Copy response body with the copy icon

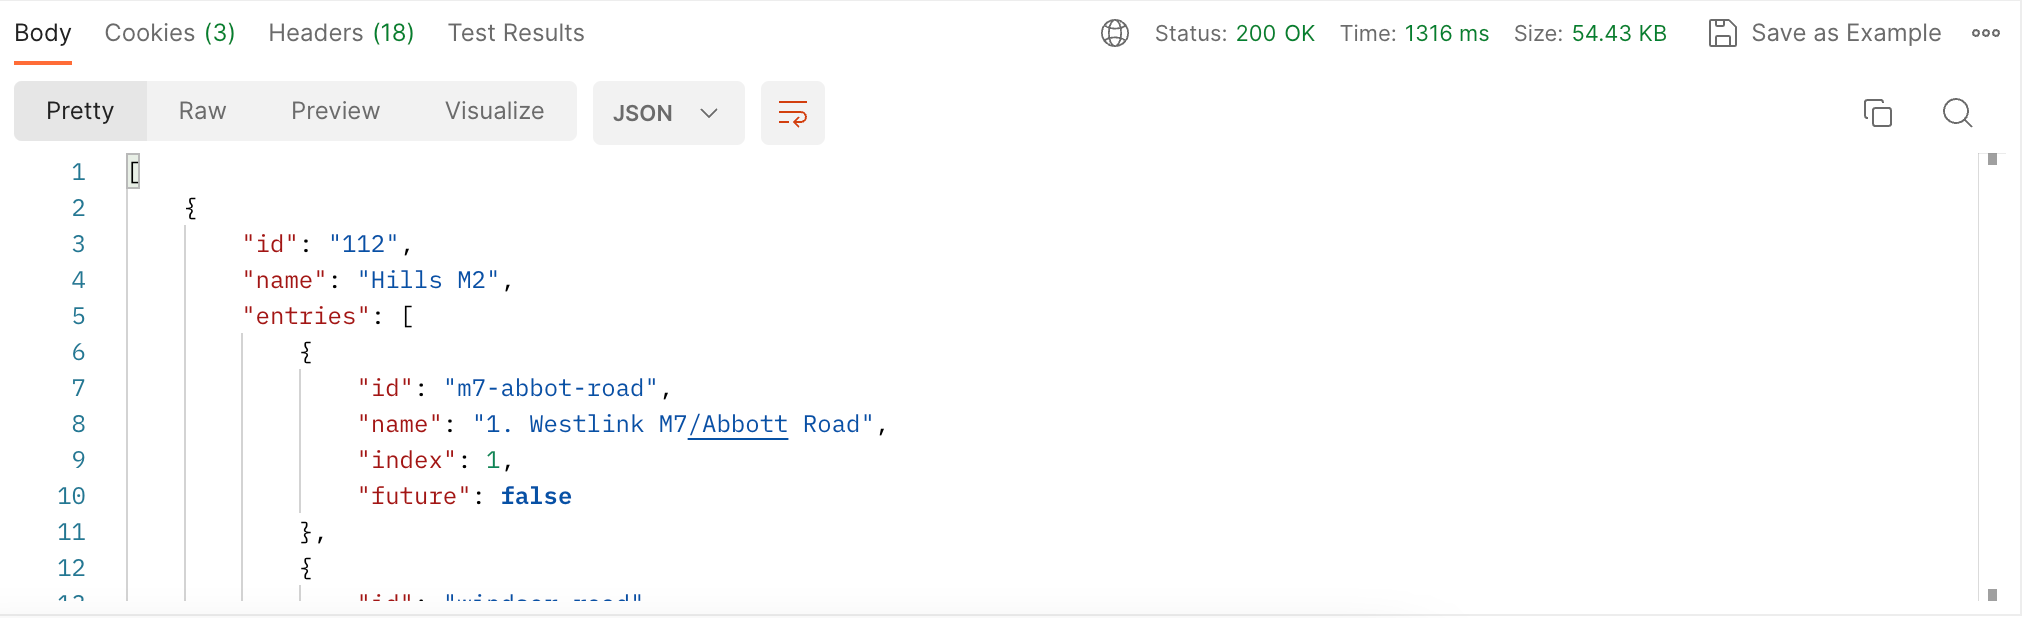pyautogui.click(x=1878, y=113)
